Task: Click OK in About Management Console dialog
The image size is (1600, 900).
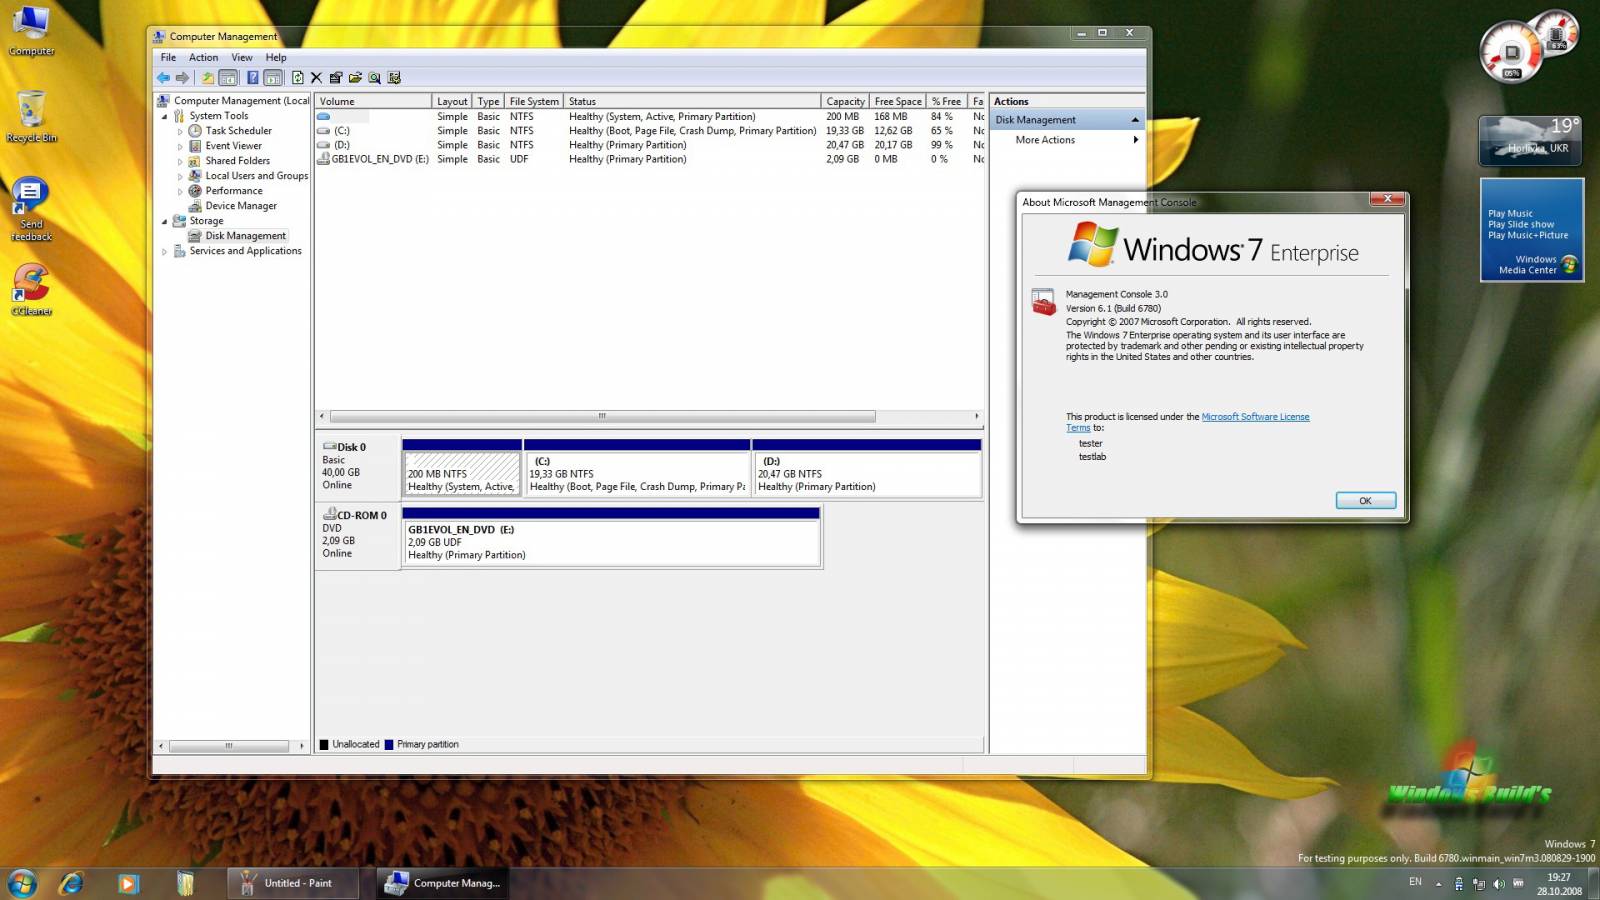Action: click(1365, 500)
